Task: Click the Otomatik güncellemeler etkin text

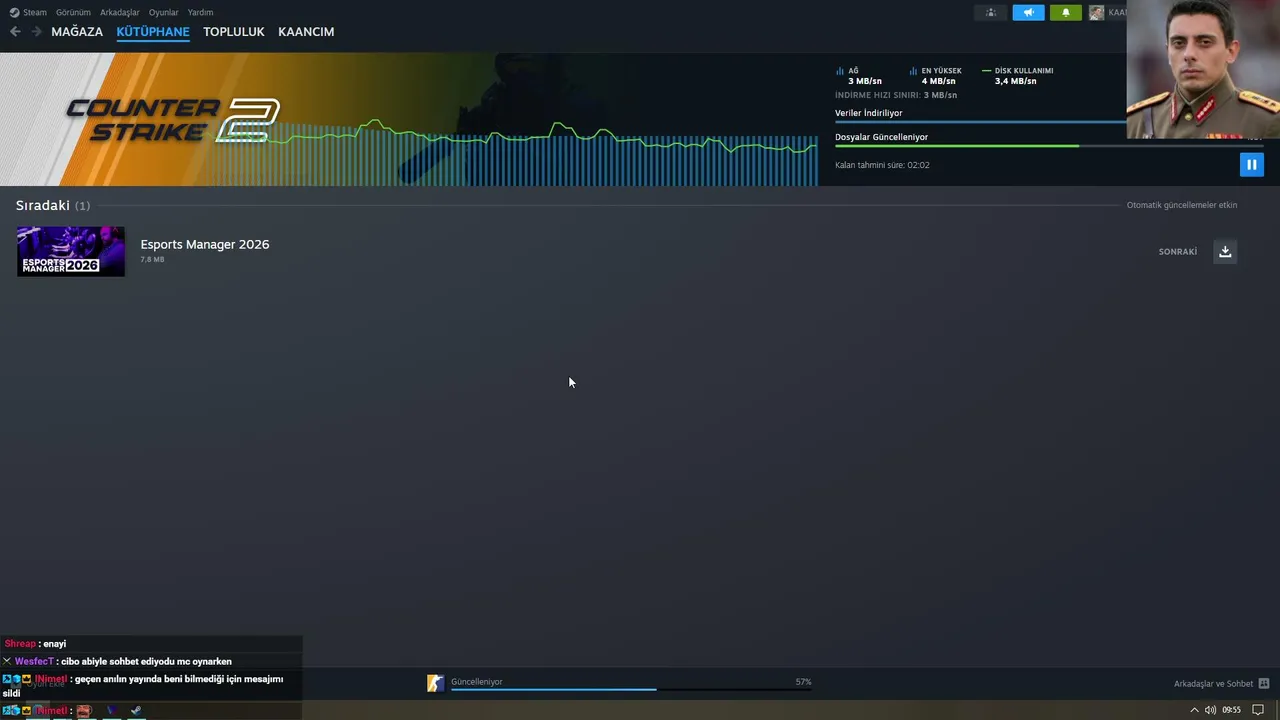Action: (1182, 205)
